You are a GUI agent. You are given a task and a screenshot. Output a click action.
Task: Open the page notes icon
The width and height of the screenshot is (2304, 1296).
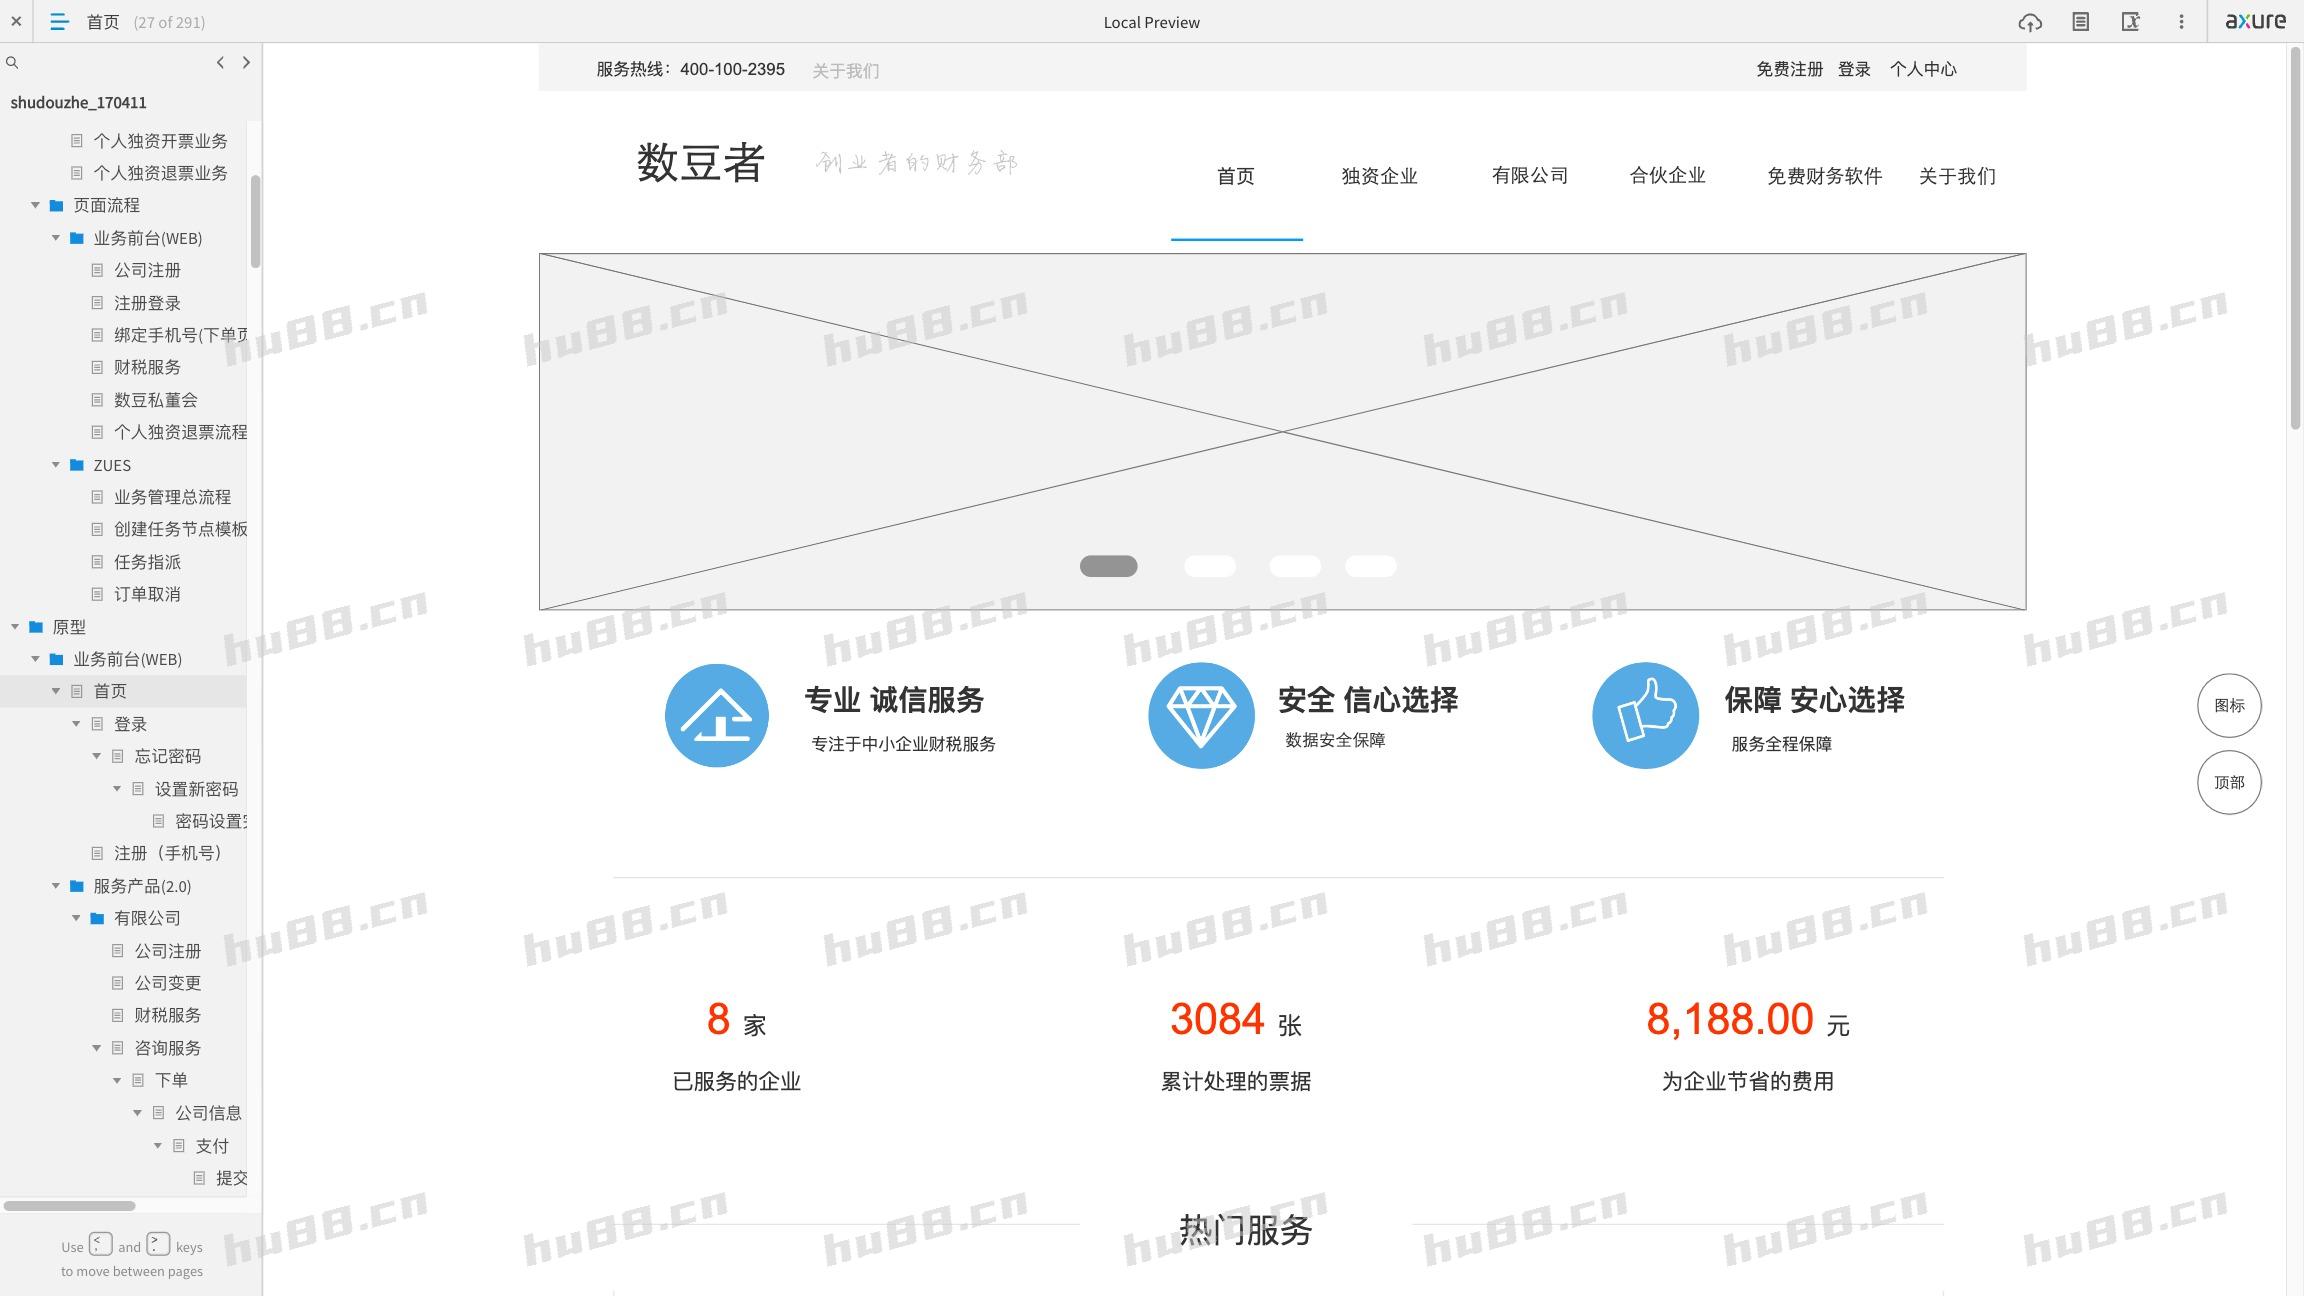click(2080, 22)
